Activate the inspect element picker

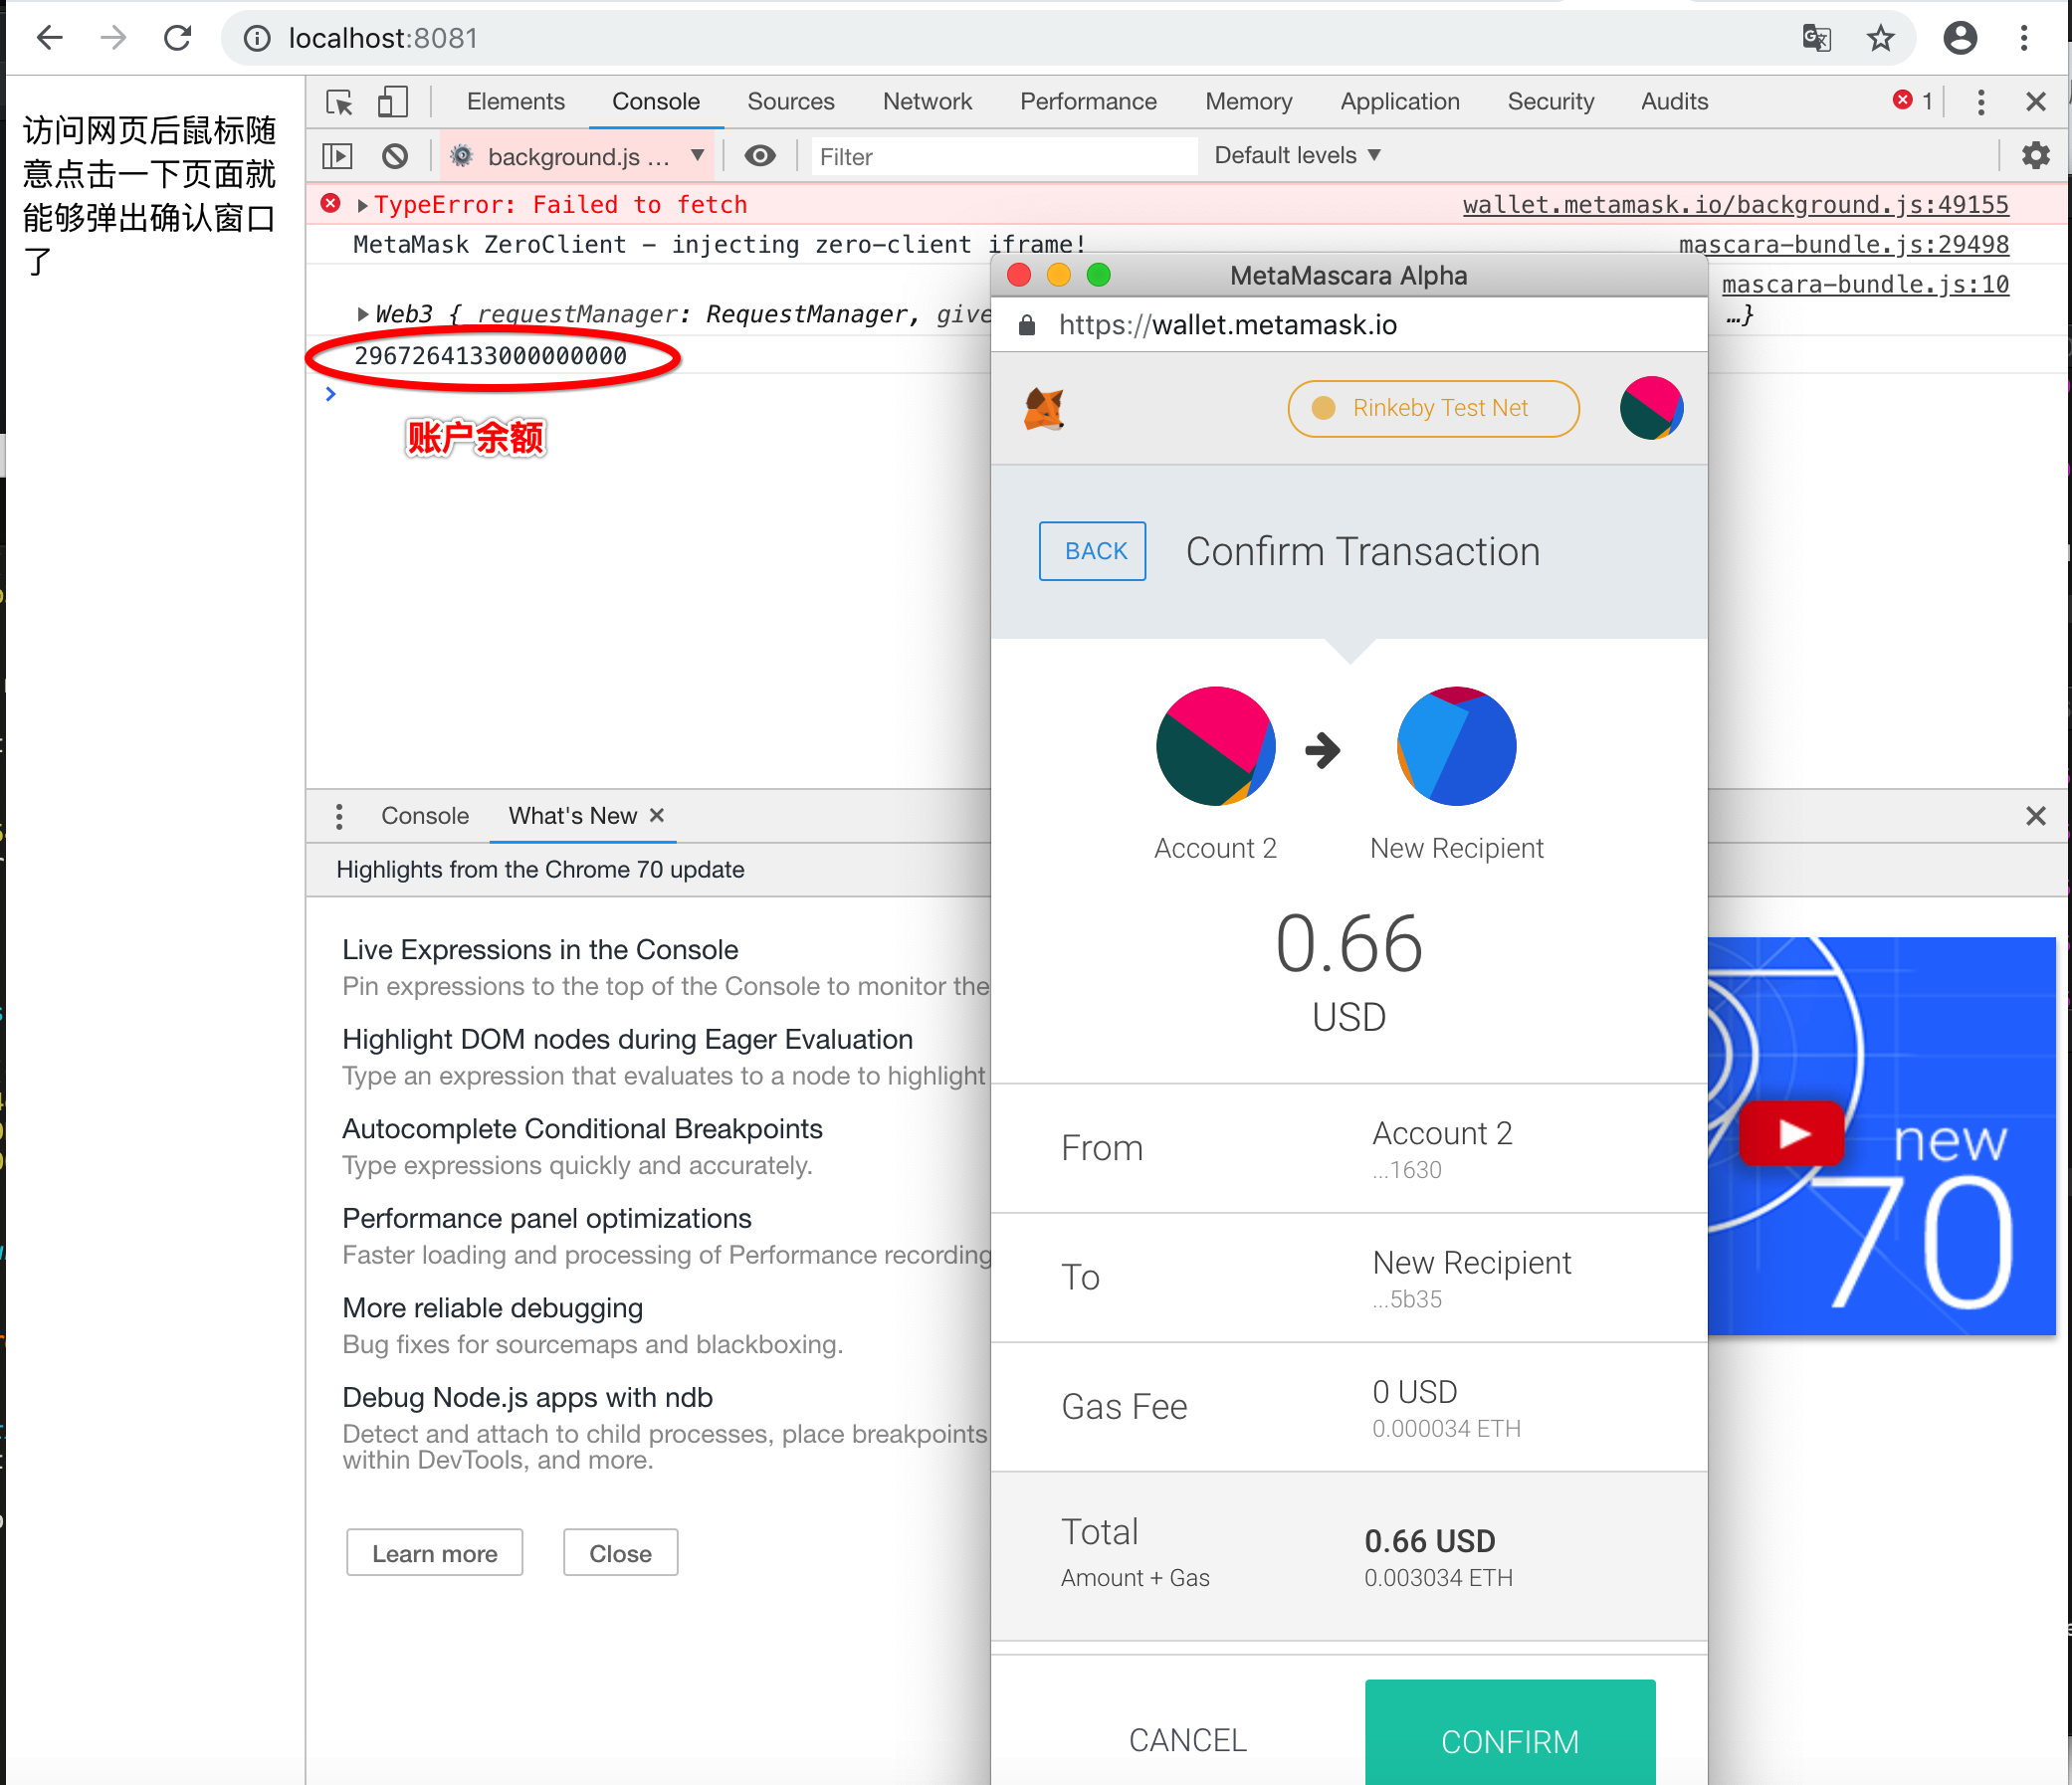tap(339, 102)
